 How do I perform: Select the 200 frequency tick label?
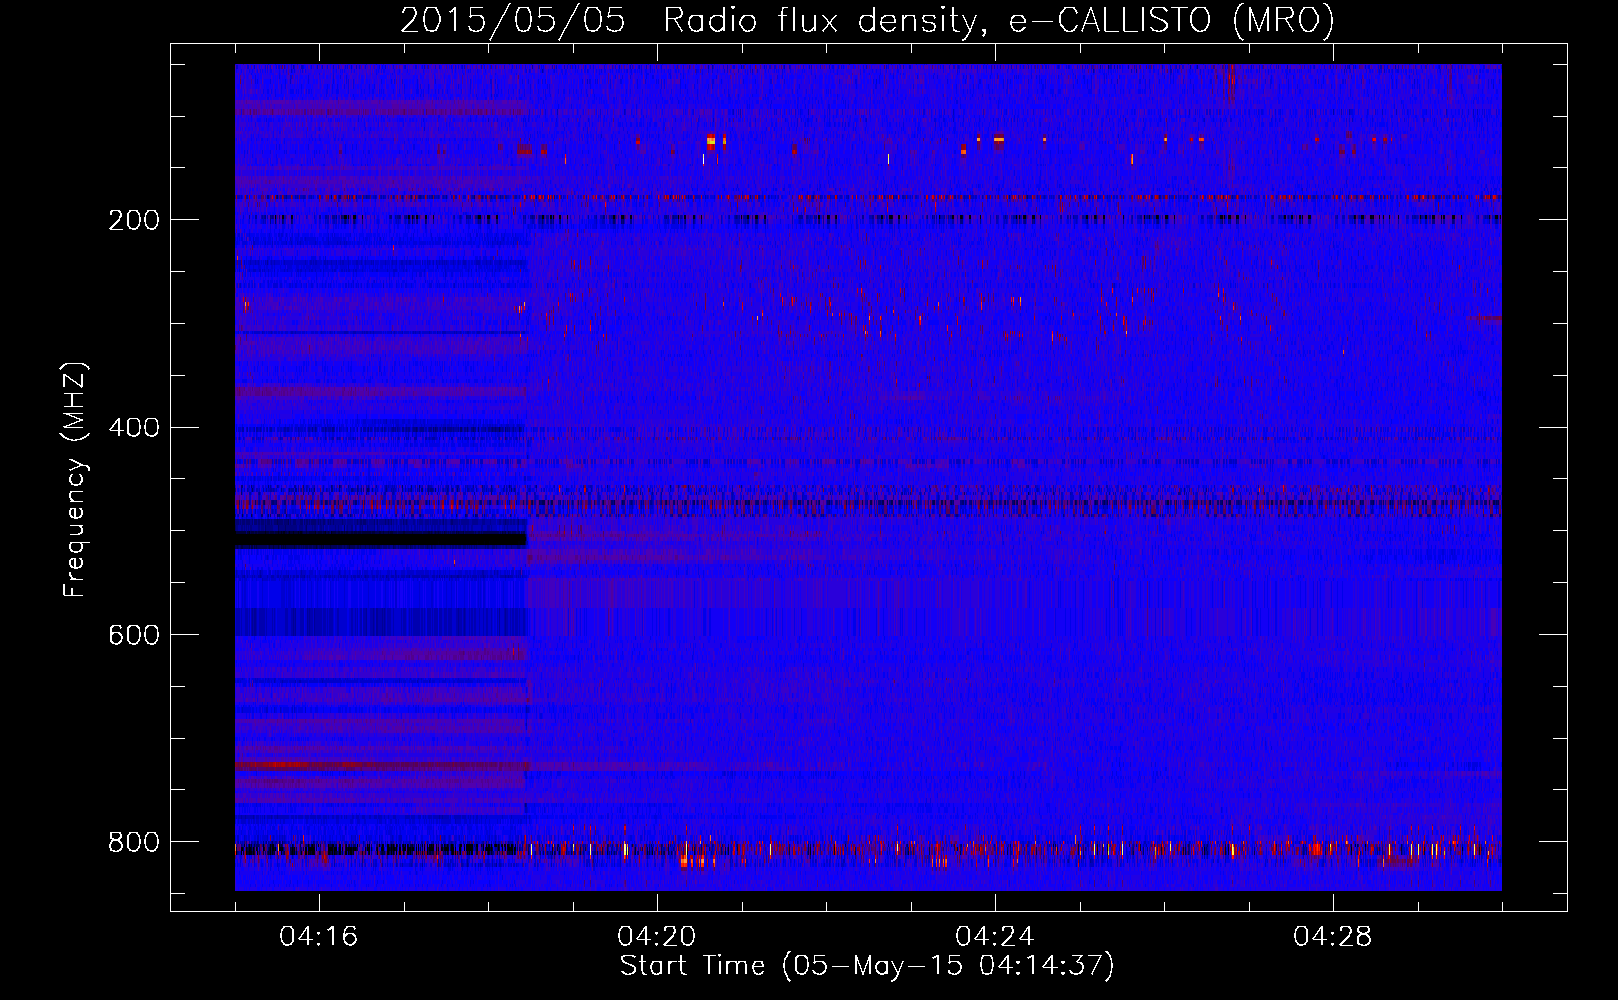134,221
